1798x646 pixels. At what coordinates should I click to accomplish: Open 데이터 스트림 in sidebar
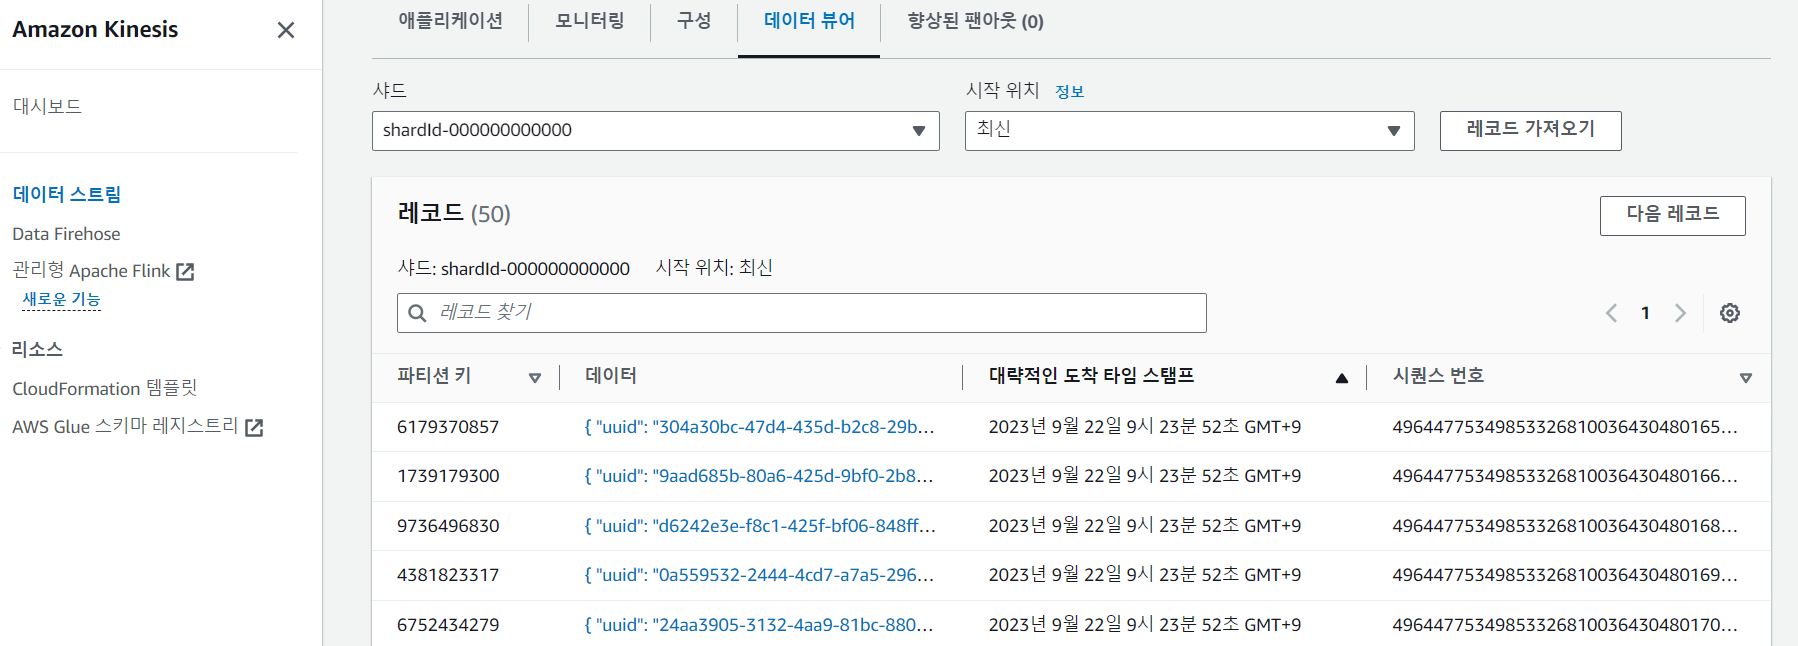click(66, 194)
